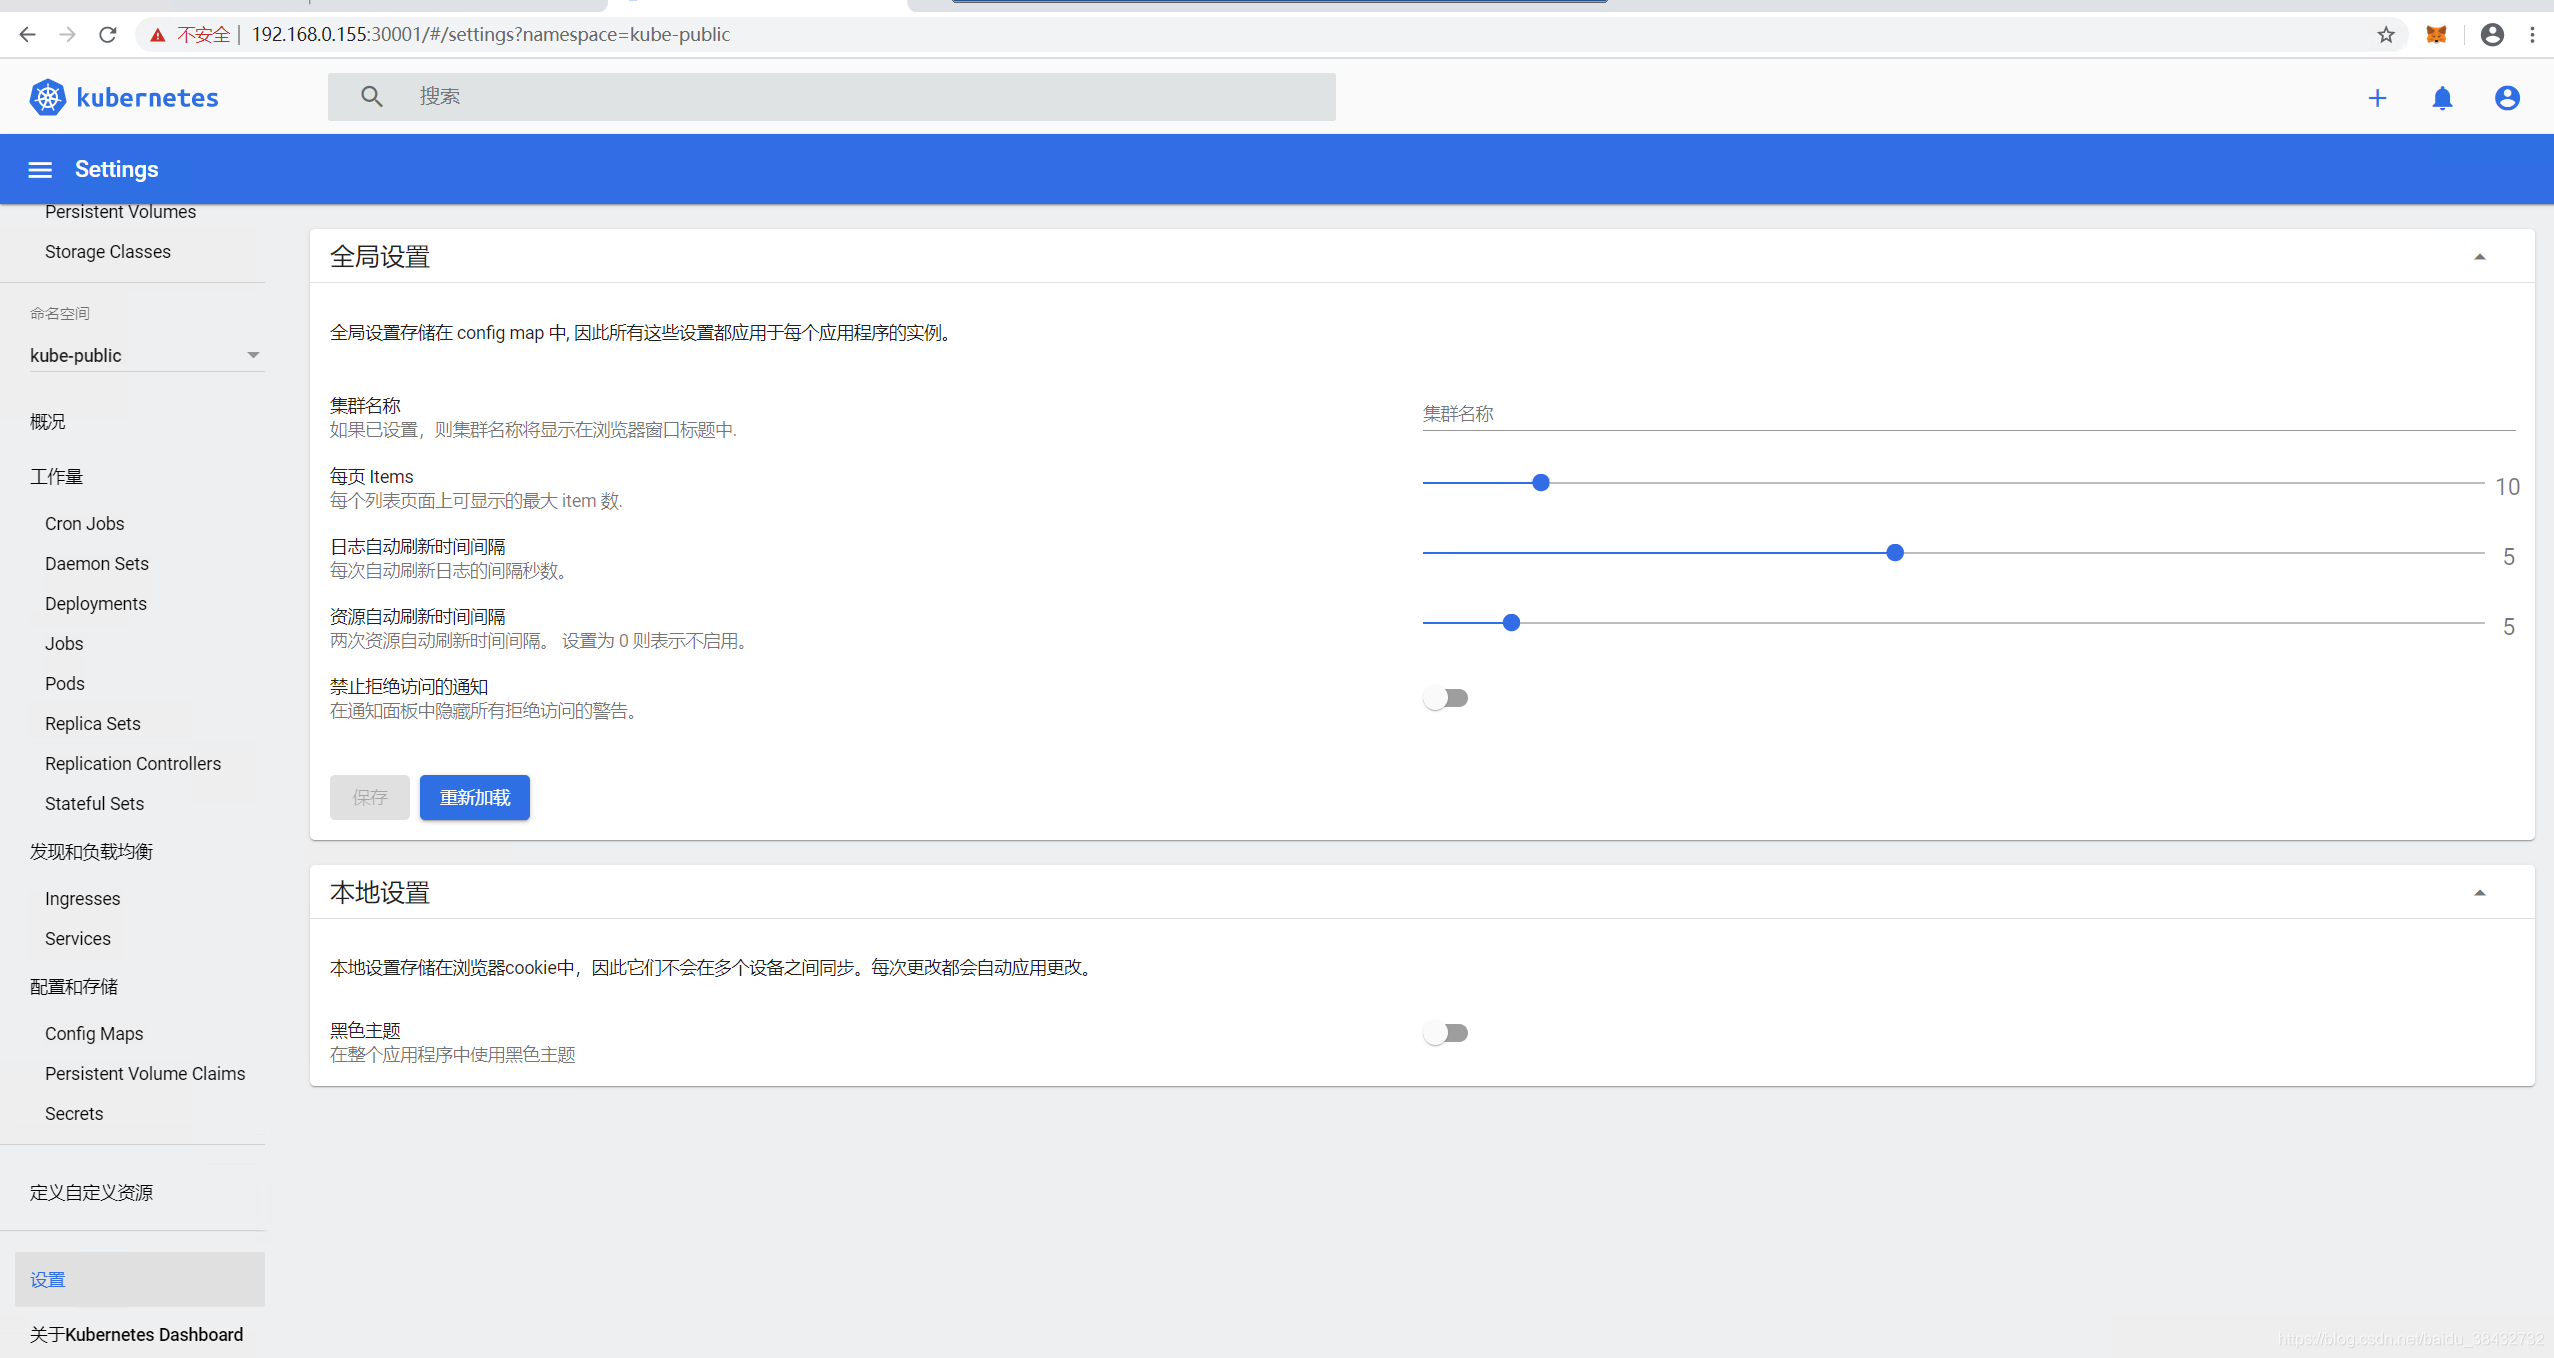Reload the page in browser
Viewport: 2554px width, 1358px height.
108,35
